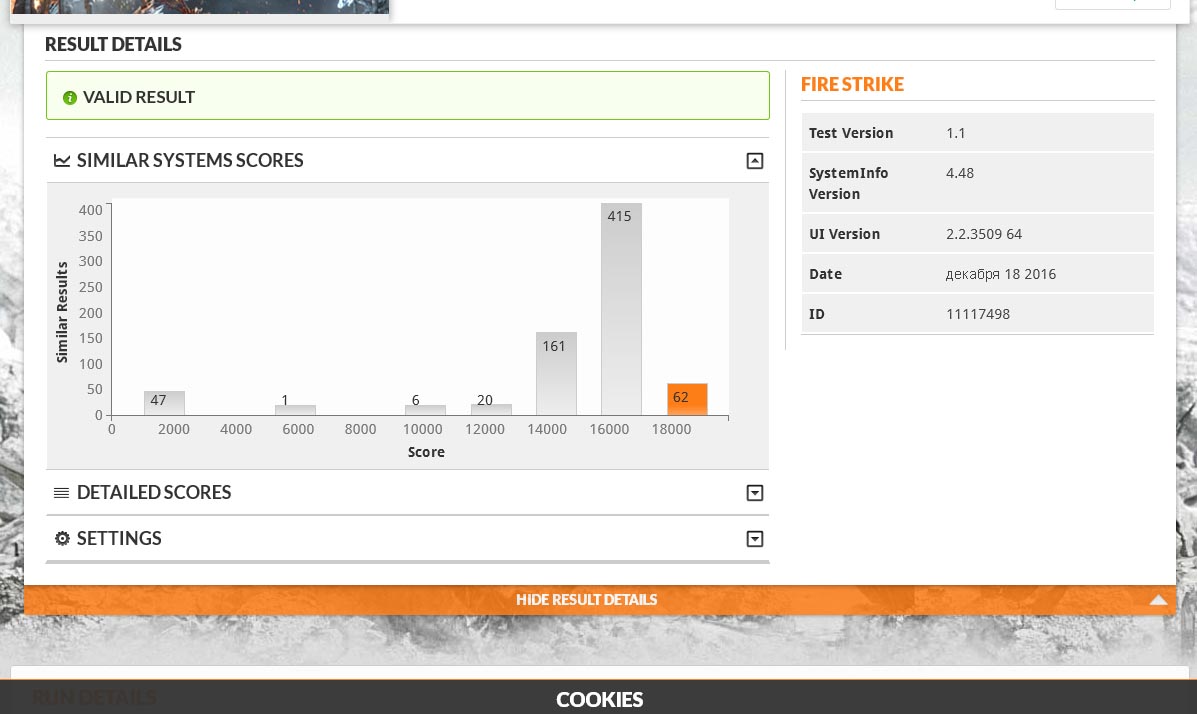Viewport: 1197px width, 714px height.
Task: Click the white up arrow on the orange bar
Action: pyautogui.click(x=1158, y=600)
